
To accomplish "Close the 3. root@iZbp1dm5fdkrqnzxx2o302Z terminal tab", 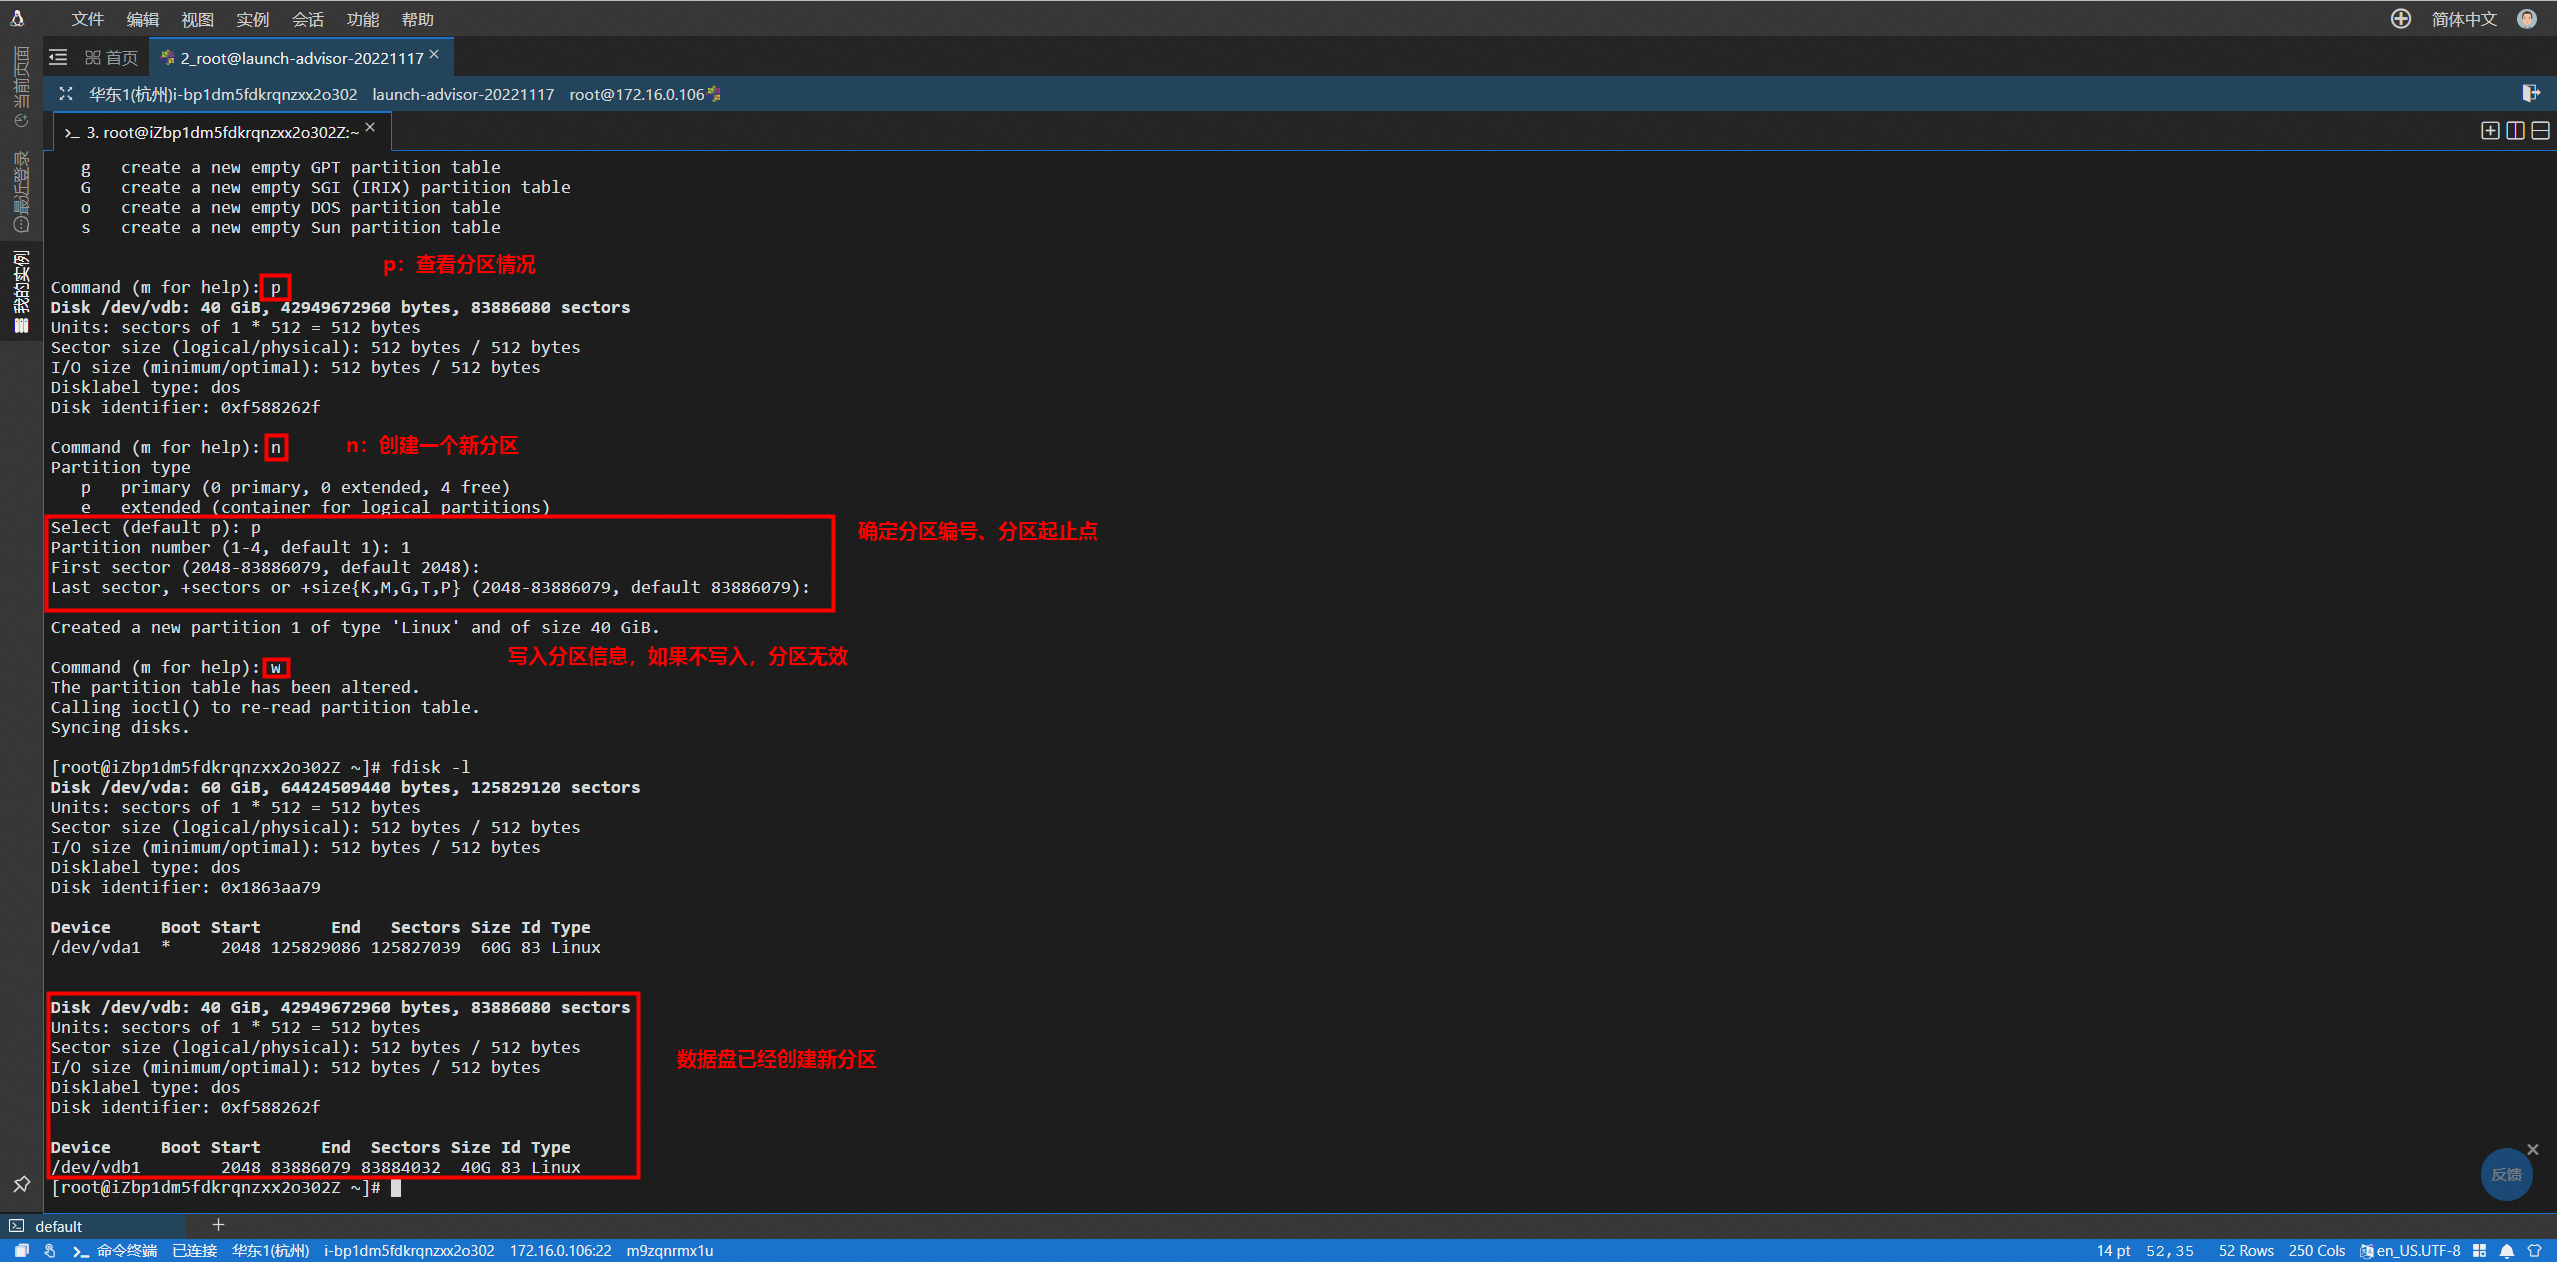I will click(370, 128).
